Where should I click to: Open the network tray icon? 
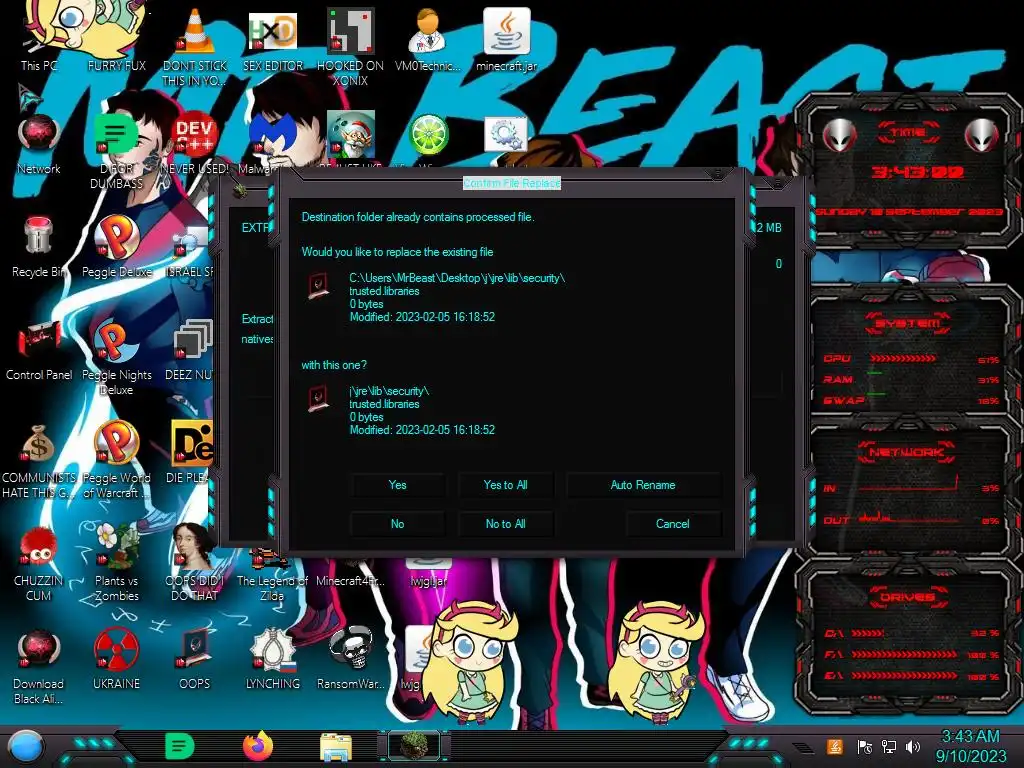click(x=889, y=746)
